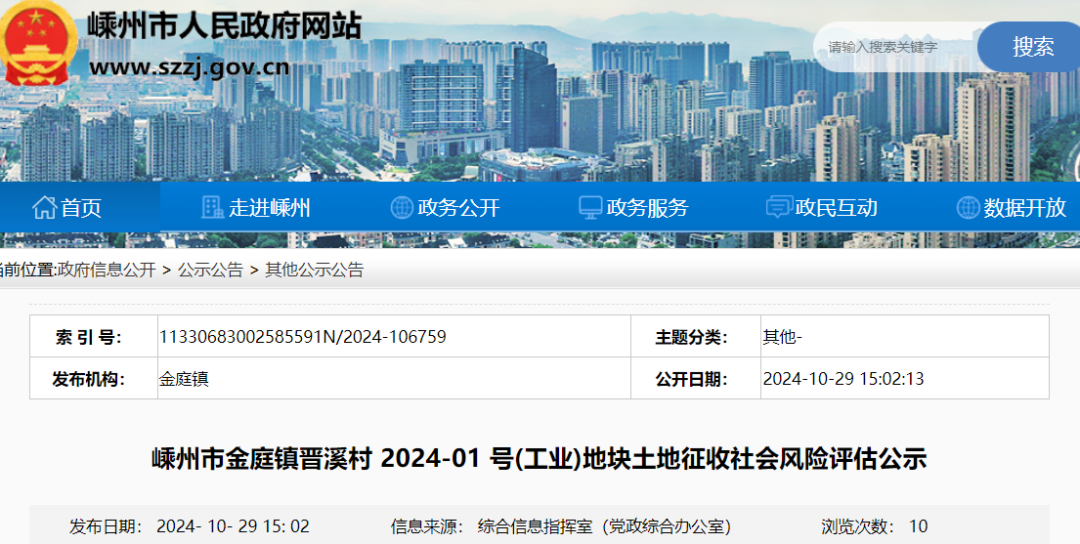The width and height of the screenshot is (1080, 544).
Task: Click the national emblem logo
Action: tap(38, 42)
